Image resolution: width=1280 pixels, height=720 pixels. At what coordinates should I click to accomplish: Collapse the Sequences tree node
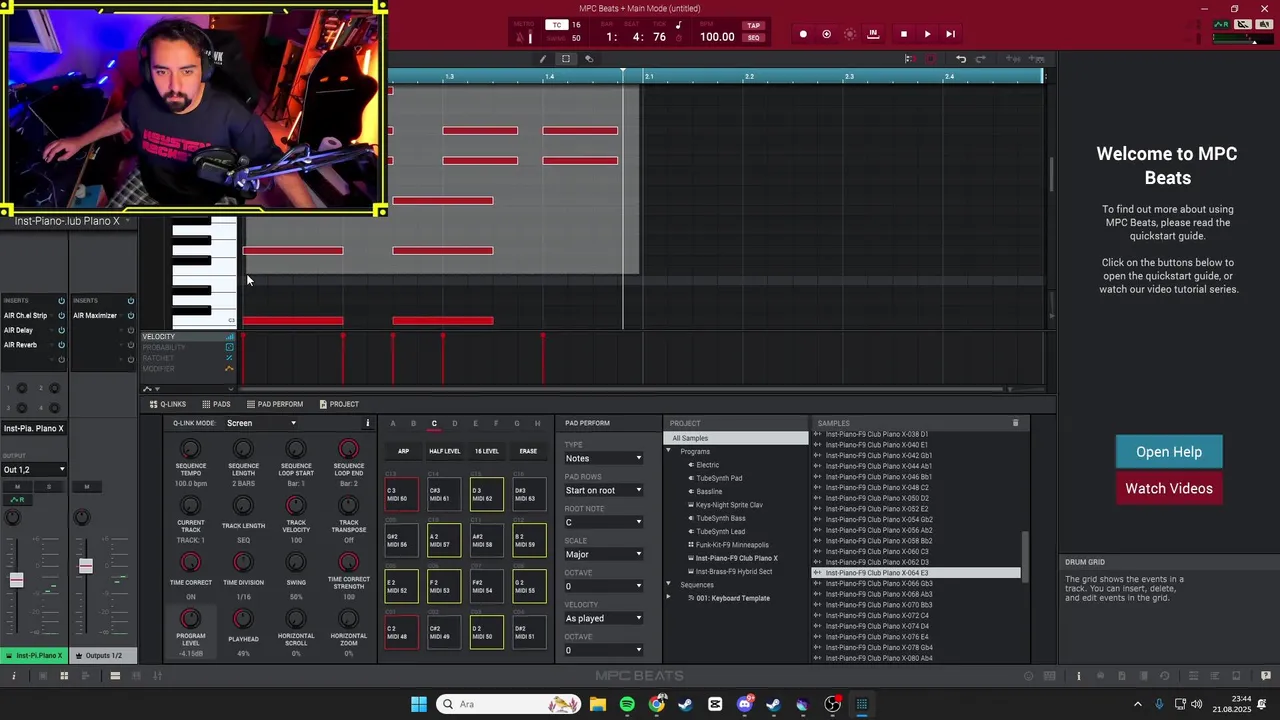[x=669, y=584]
